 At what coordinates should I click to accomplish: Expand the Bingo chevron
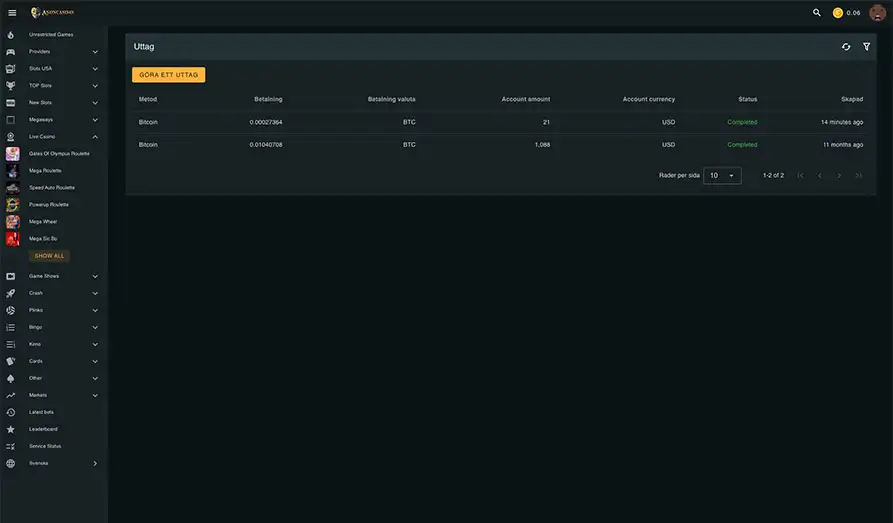tap(95, 328)
